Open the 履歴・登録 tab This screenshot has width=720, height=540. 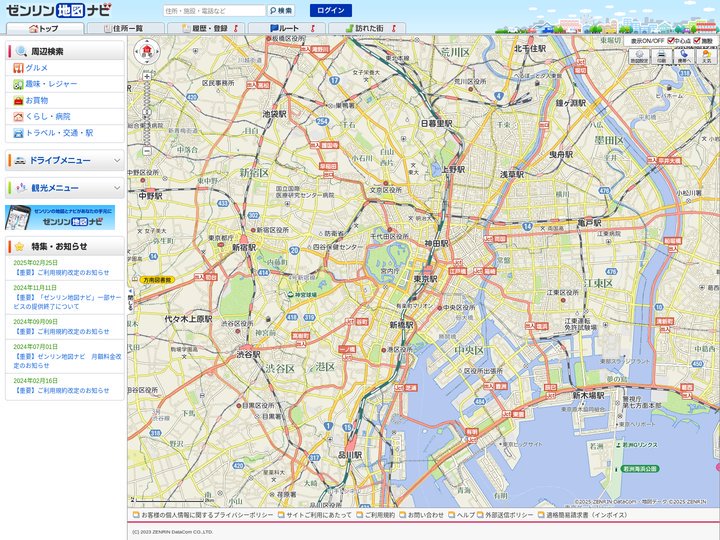(206, 28)
